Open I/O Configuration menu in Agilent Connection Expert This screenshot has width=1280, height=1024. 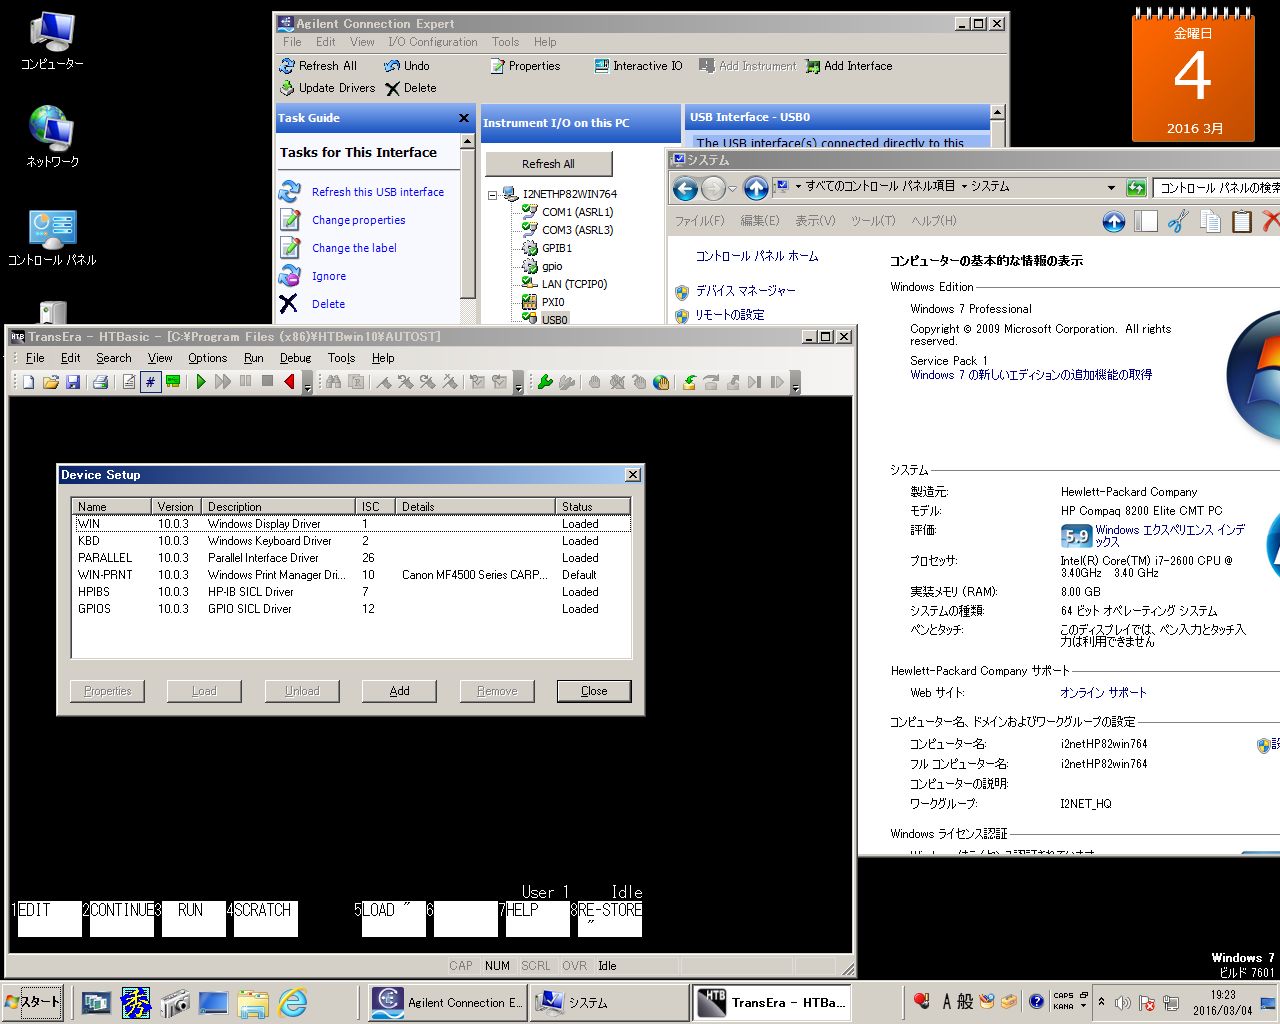(433, 42)
